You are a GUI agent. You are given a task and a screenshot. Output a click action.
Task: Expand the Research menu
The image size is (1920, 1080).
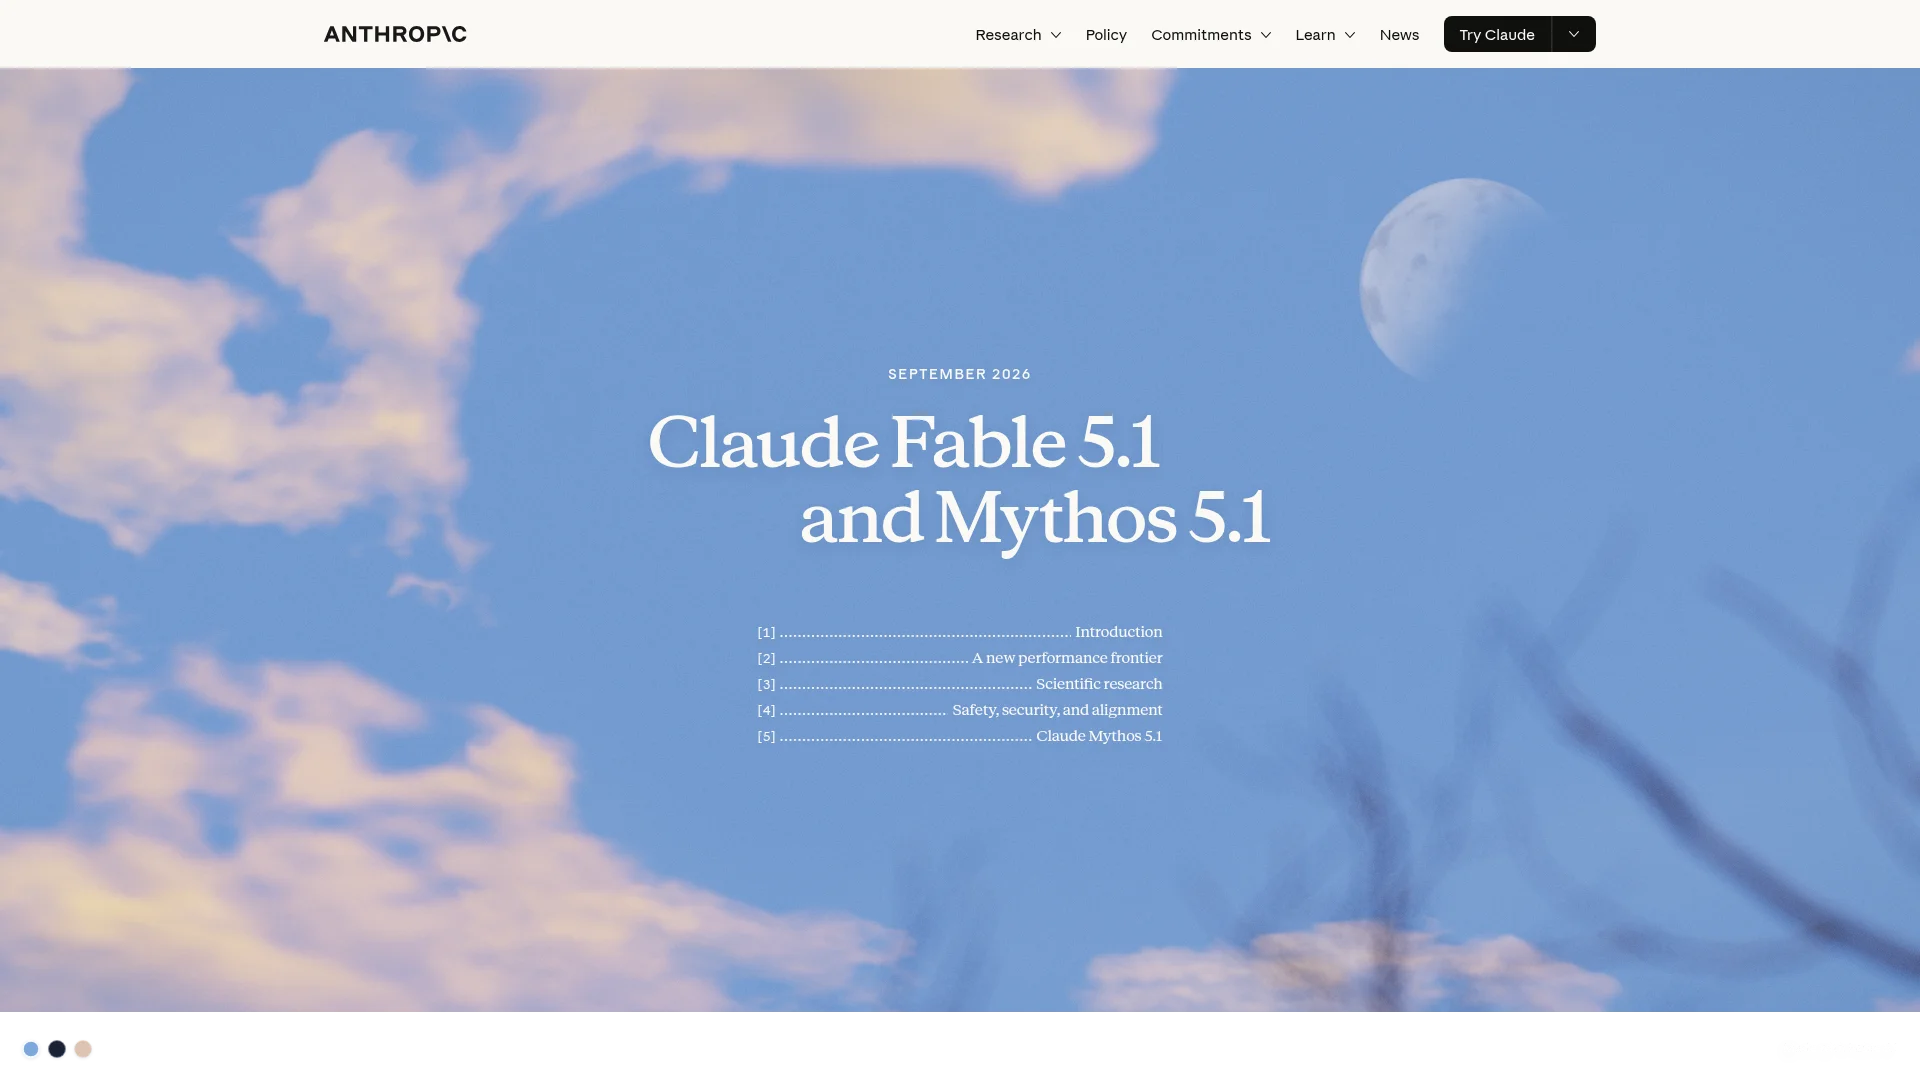click(1018, 34)
